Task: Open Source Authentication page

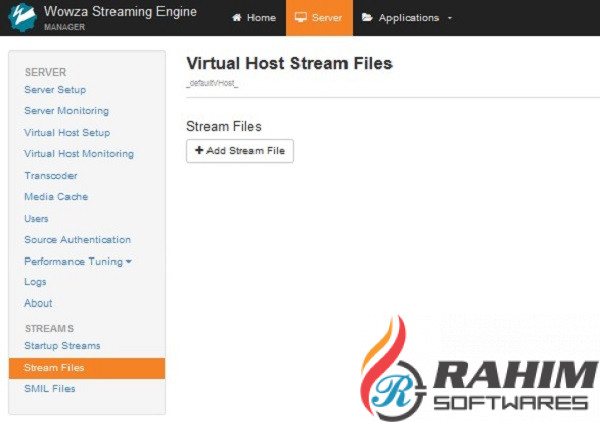Action: (77, 240)
